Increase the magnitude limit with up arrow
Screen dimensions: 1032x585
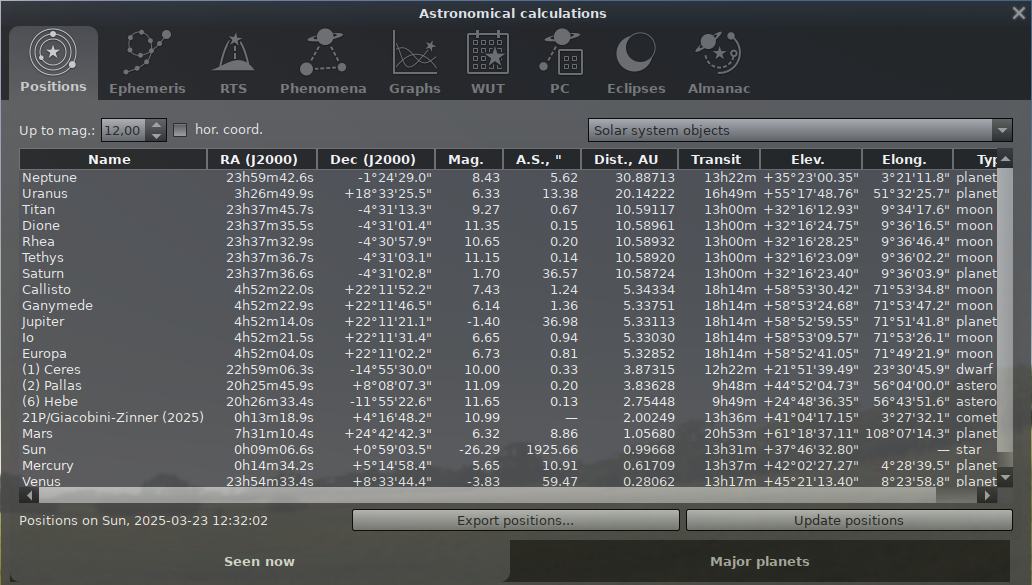[x=157, y=125]
